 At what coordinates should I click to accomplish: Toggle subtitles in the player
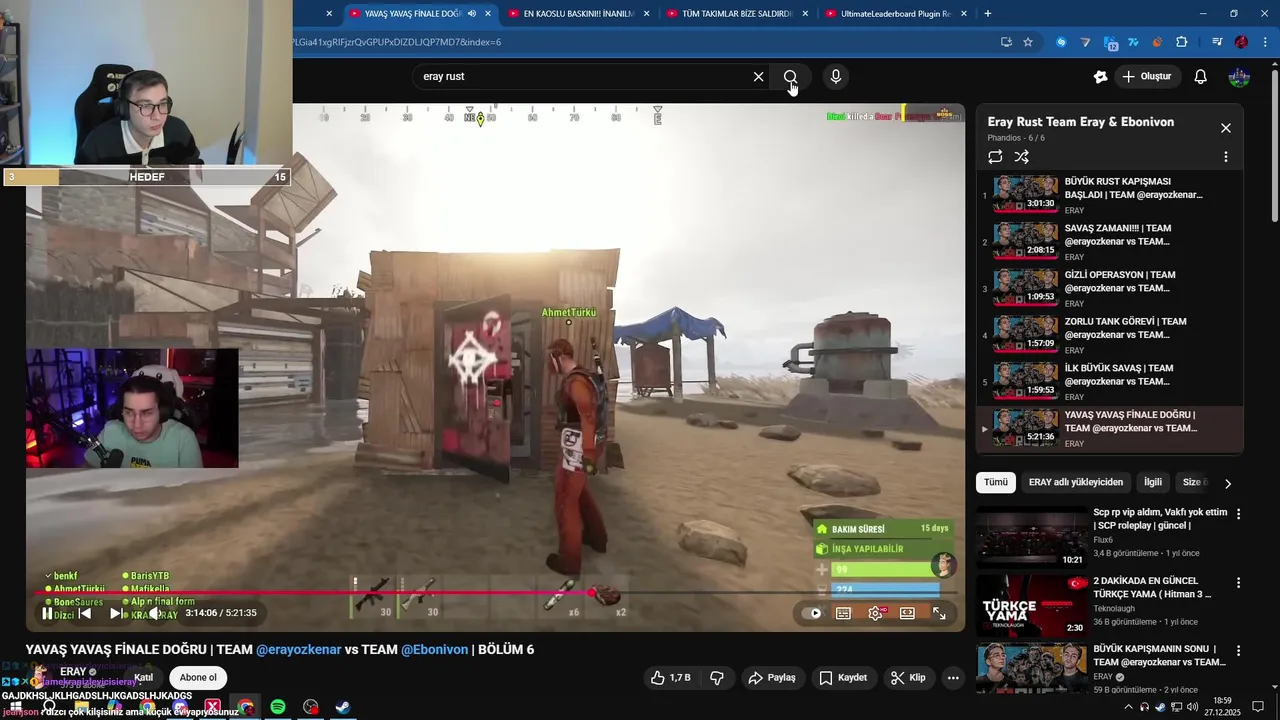(x=843, y=614)
